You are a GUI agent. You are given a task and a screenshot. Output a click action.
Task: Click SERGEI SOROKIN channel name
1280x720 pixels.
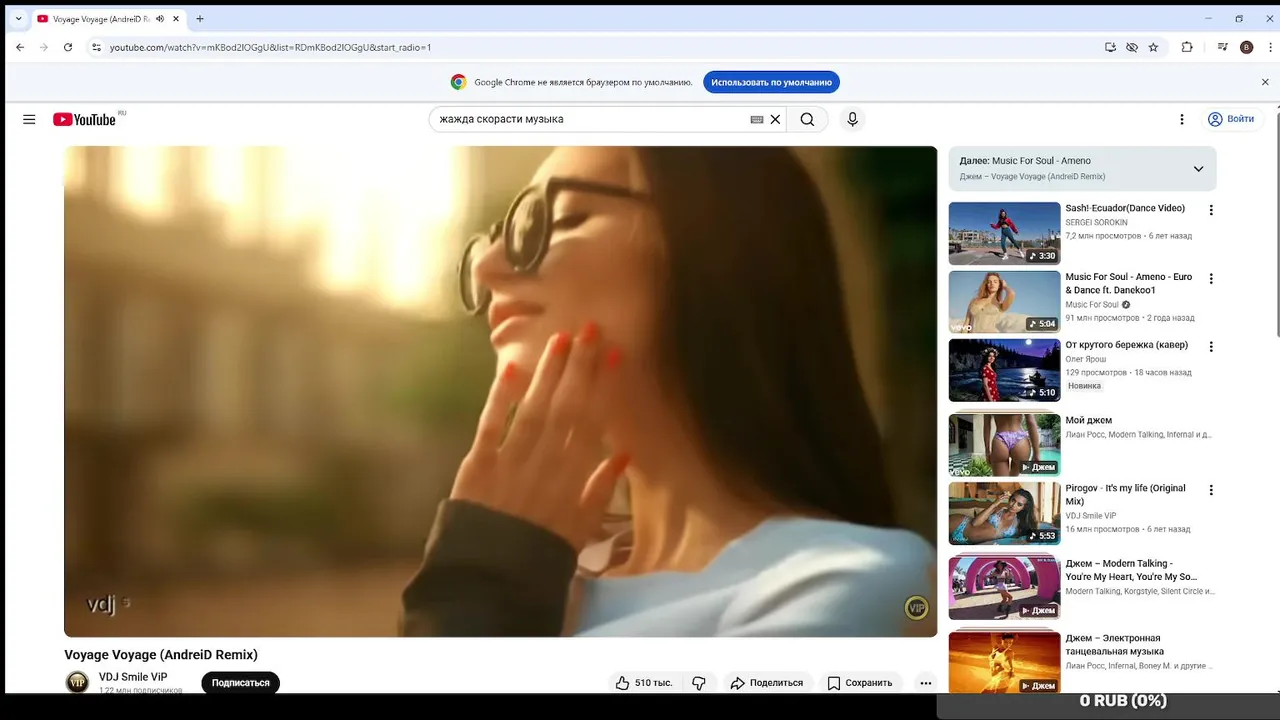tap(1096, 222)
